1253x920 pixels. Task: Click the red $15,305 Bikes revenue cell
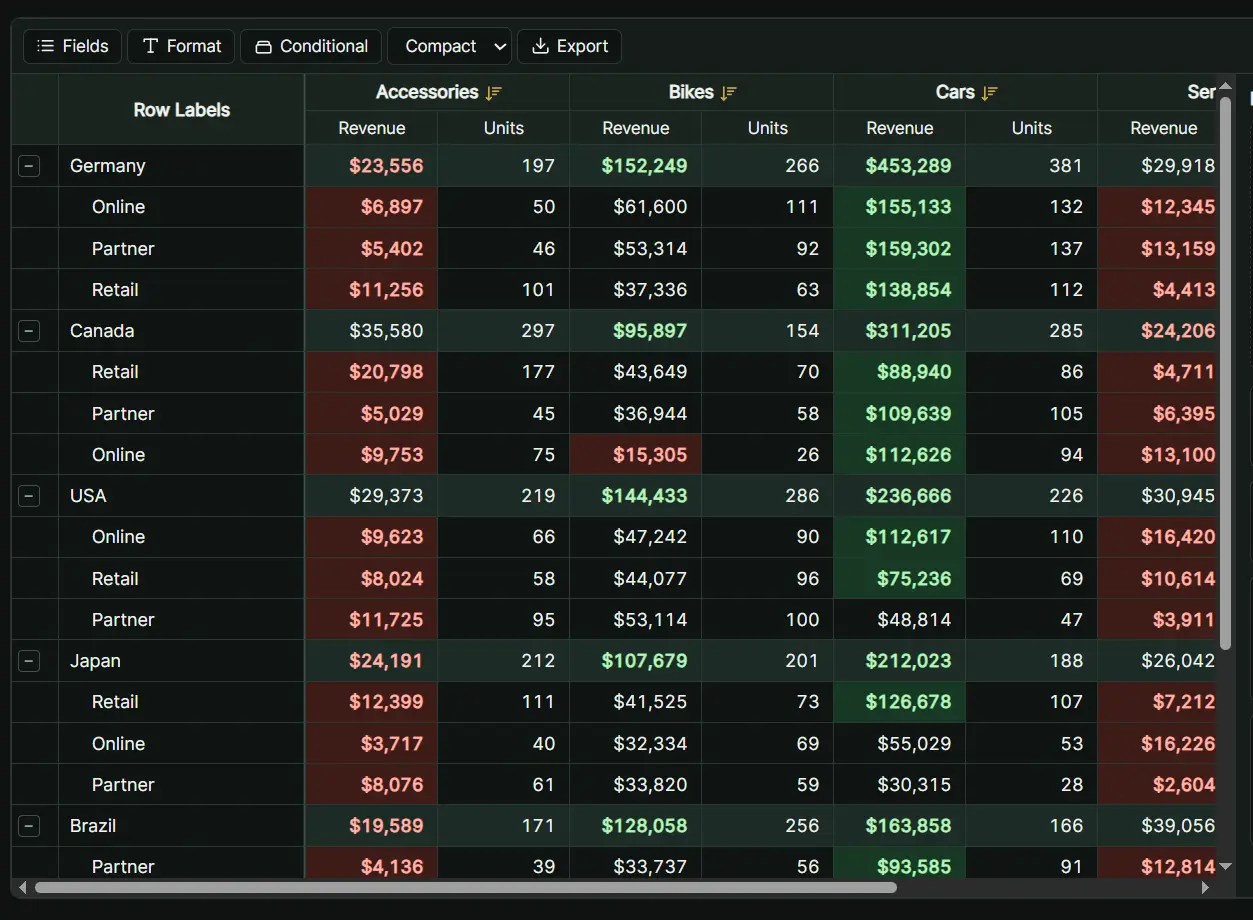point(635,455)
